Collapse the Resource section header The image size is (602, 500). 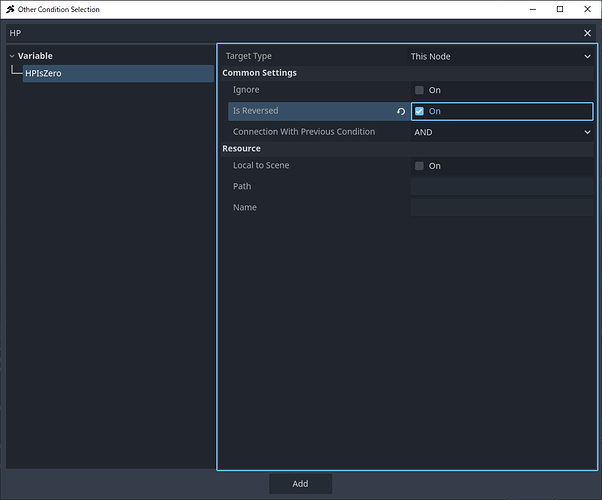241,149
